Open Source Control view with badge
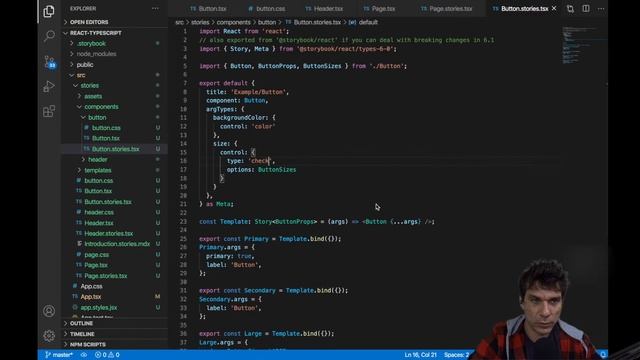The image size is (640, 360). click(x=49, y=62)
